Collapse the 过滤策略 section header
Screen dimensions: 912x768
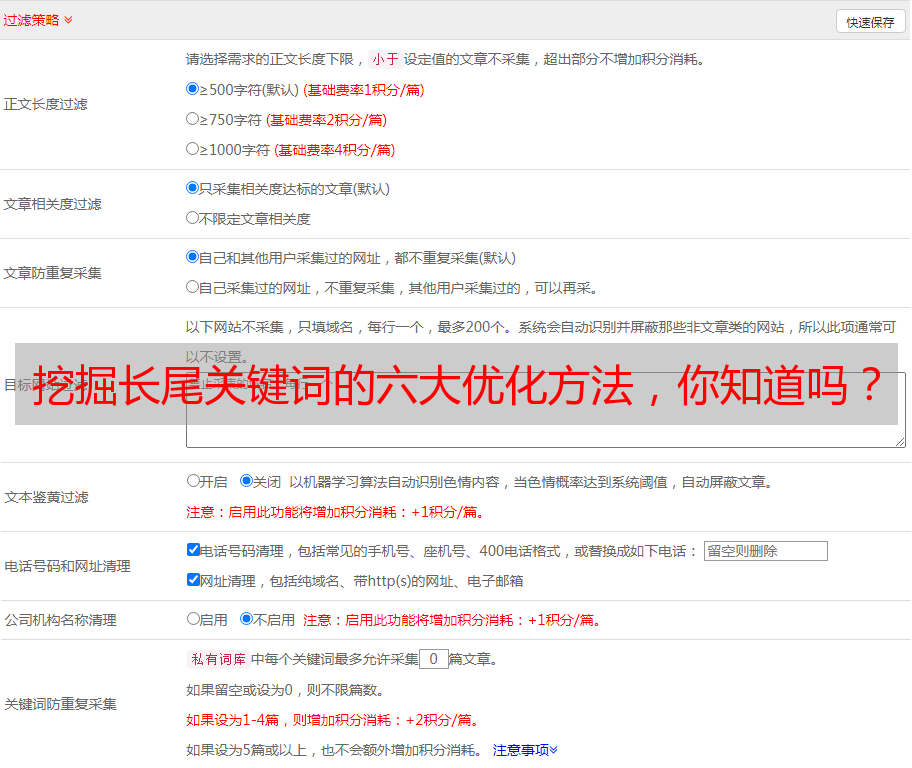pos(38,20)
